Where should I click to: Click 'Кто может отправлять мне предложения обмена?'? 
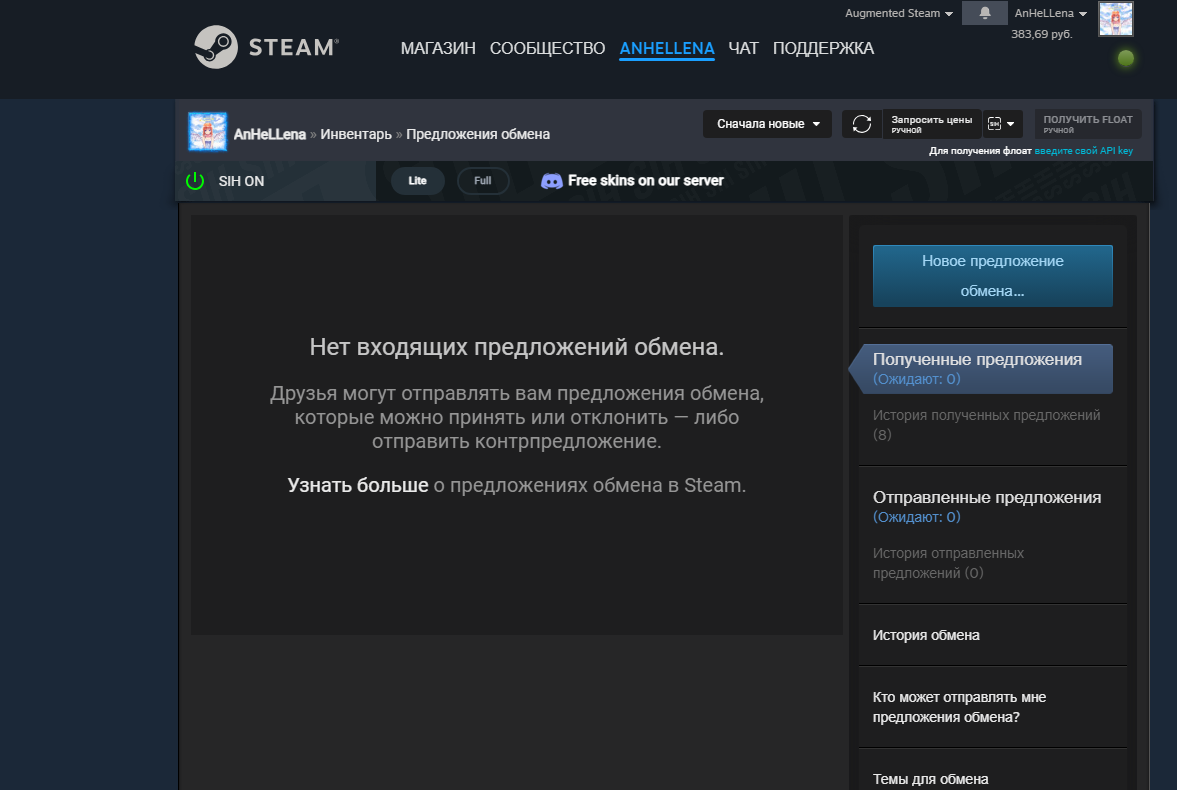[959, 707]
